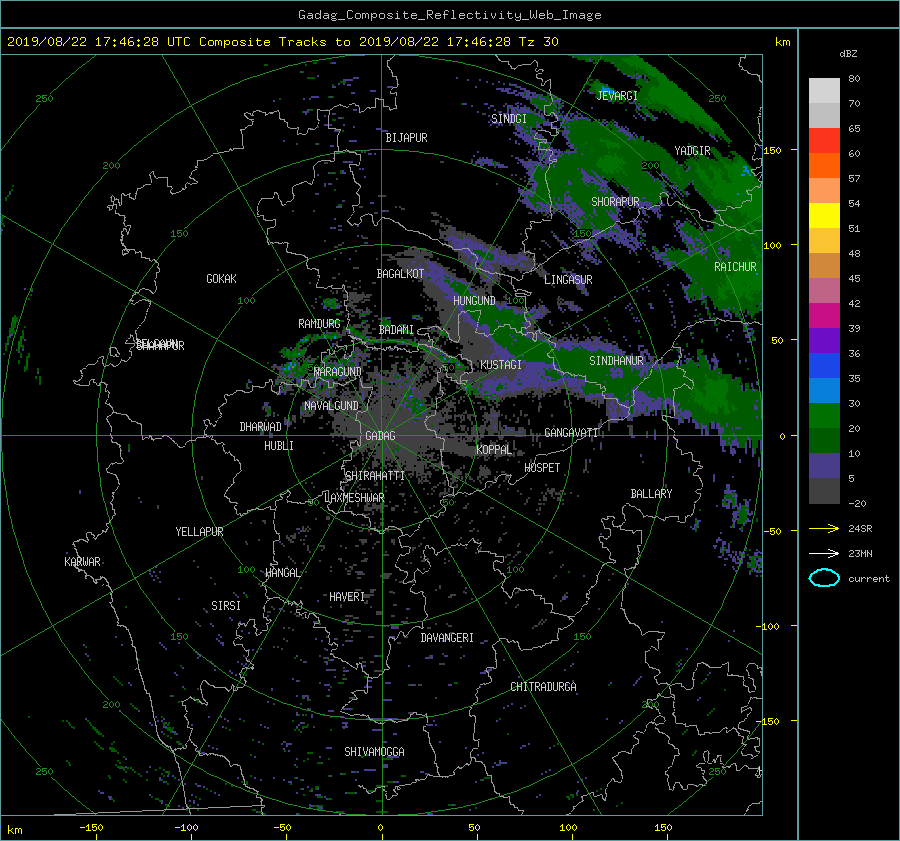Click the LAXMESHWAR label
Viewport: 900px width, 841px height.
tap(354, 498)
